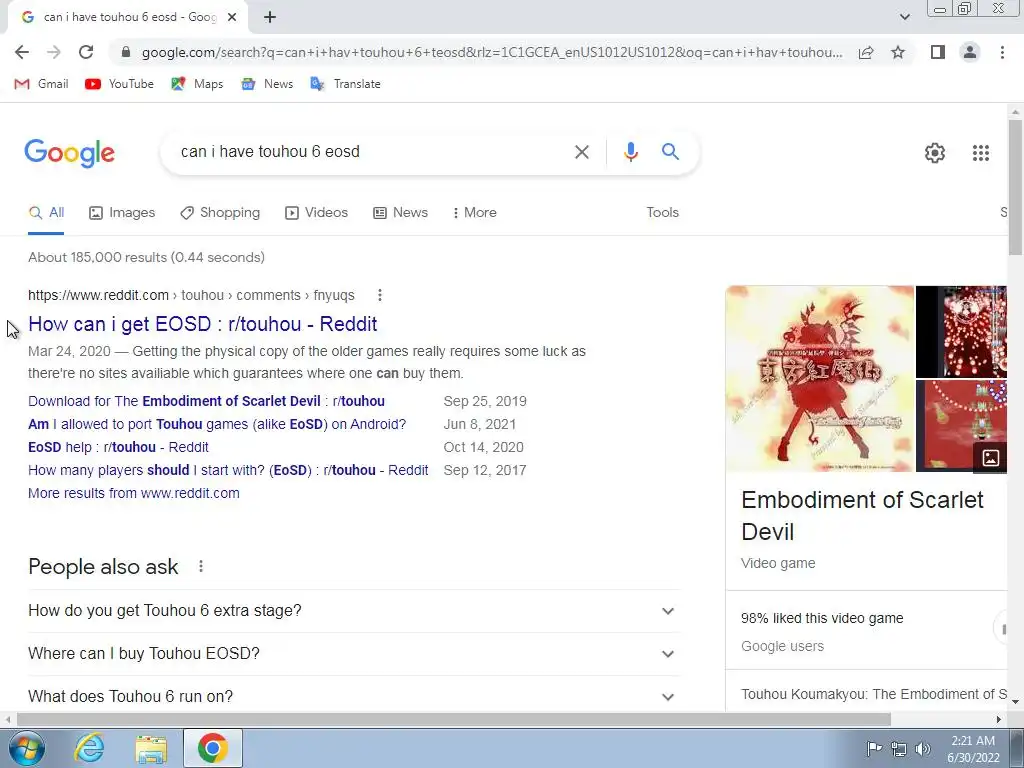Expand 'How do you get Touhou 6 extra stage?'

354,611
